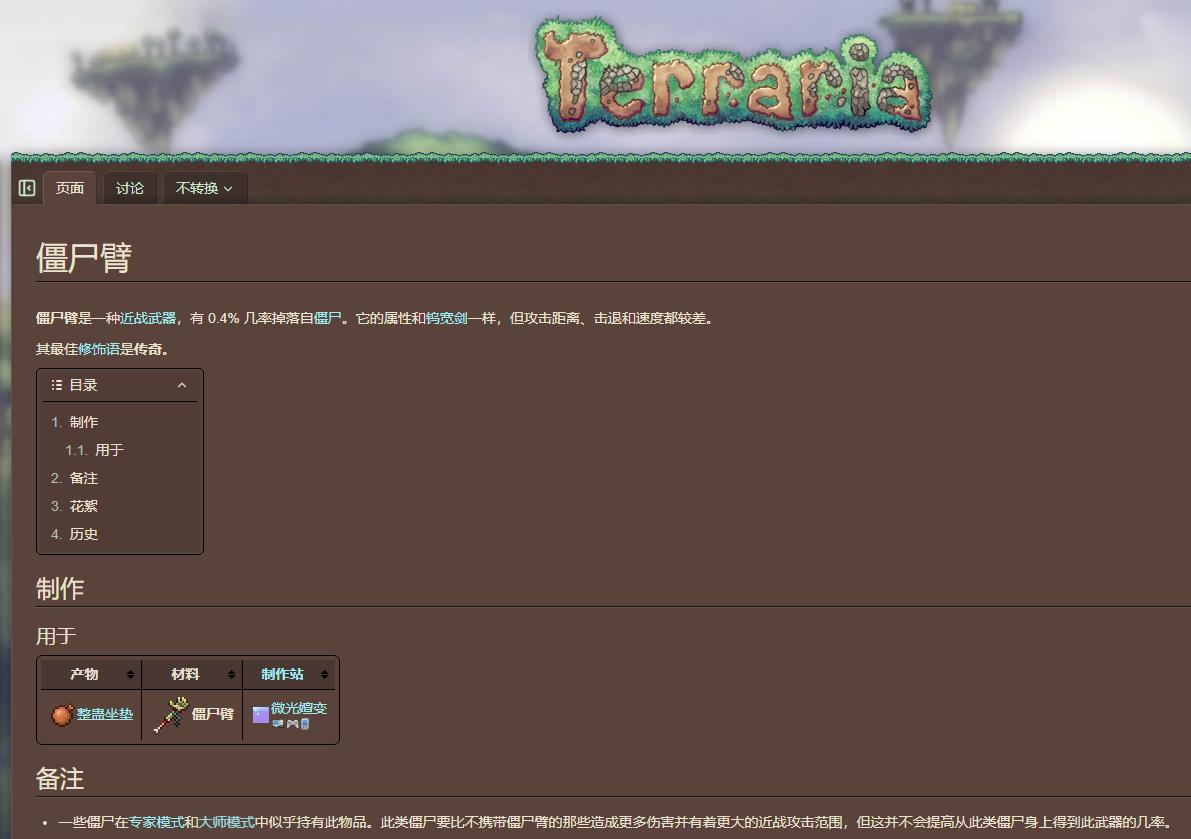Open the 专家模式 link
The width and height of the screenshot is (1191, 839).
[x=156, y=822]
